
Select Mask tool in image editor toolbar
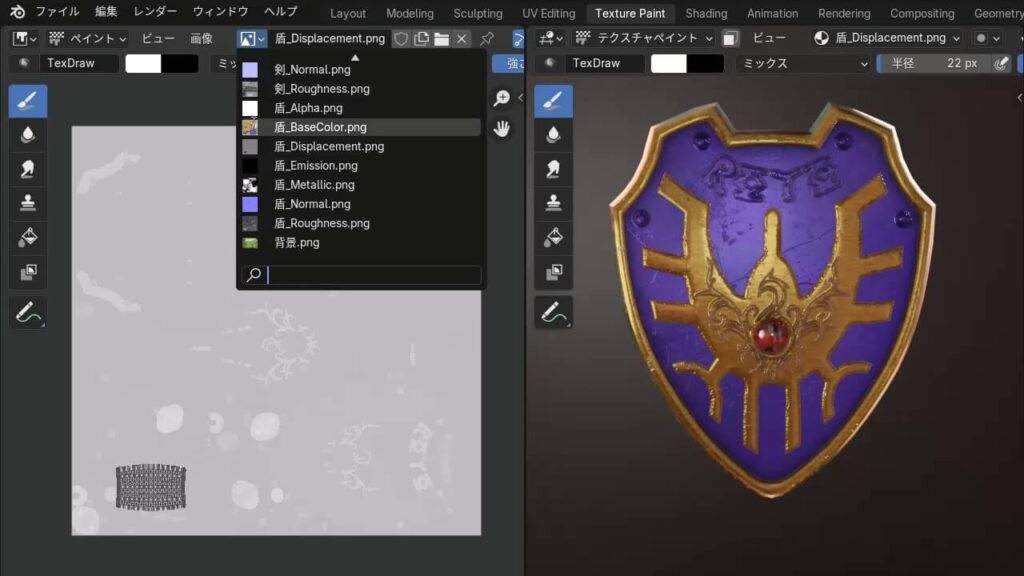tap(27, 272)
